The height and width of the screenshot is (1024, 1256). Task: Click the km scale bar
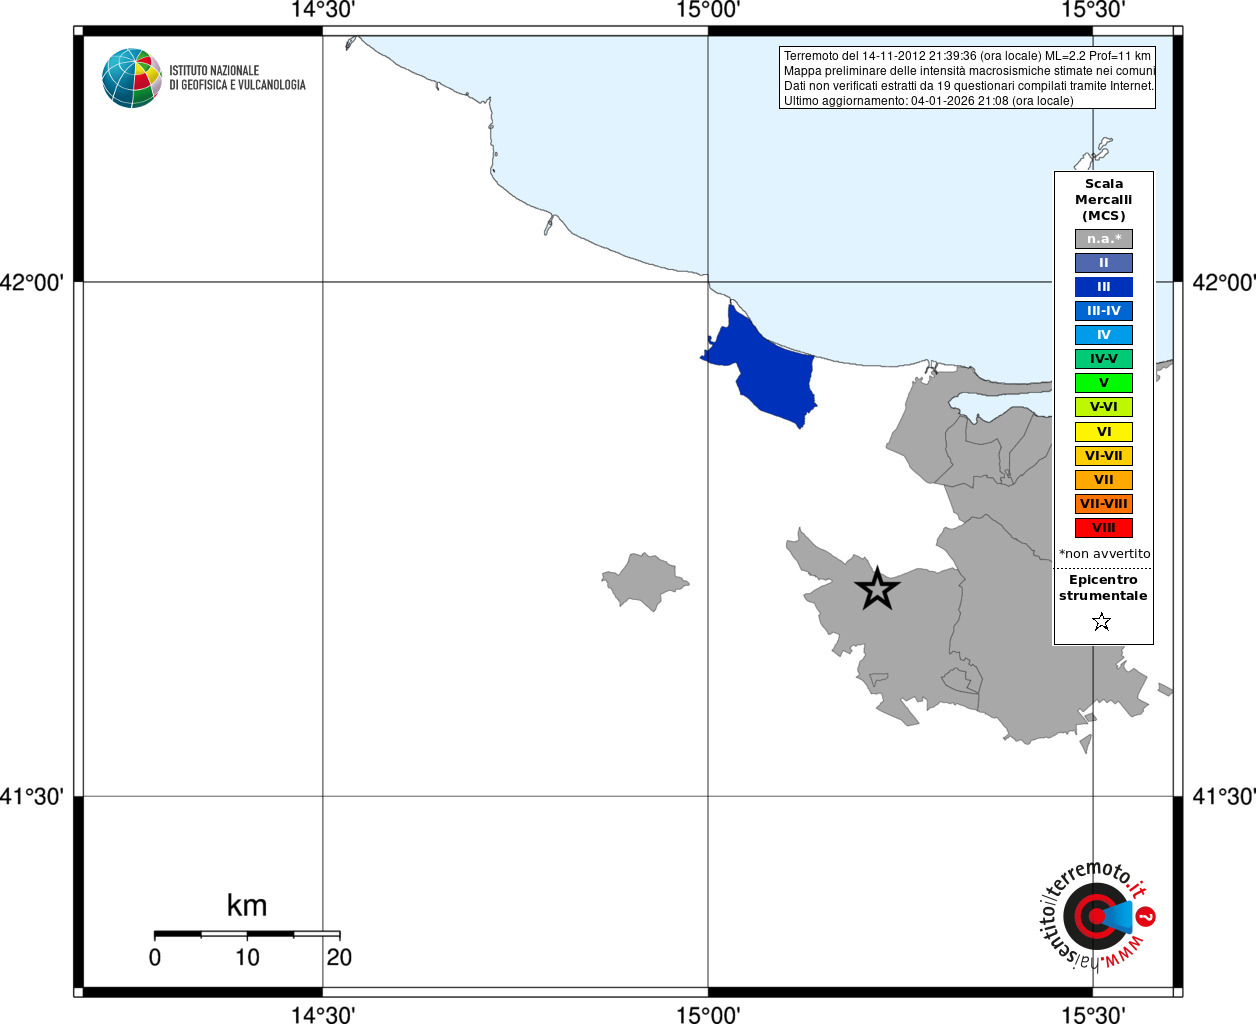247,934
